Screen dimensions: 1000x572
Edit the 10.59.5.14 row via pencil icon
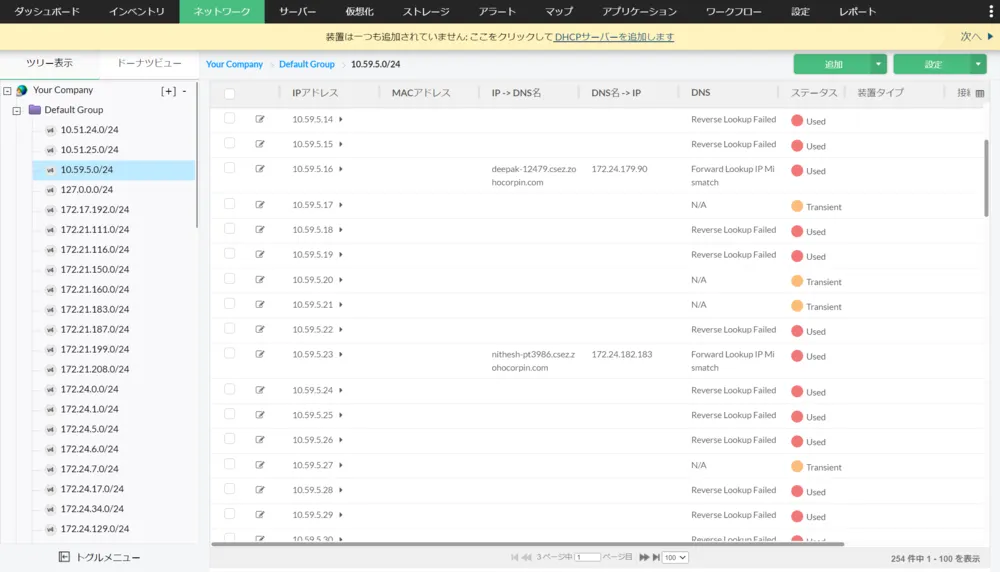click(x=260, y=119)
